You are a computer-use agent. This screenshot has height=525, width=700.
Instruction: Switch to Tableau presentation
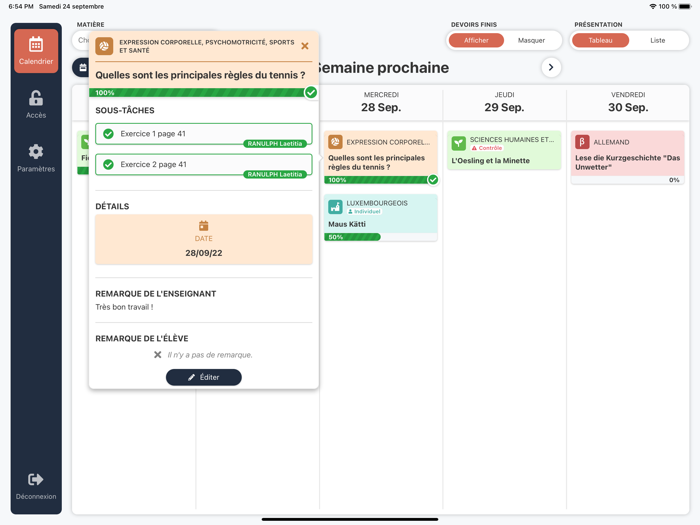(600, 41)
